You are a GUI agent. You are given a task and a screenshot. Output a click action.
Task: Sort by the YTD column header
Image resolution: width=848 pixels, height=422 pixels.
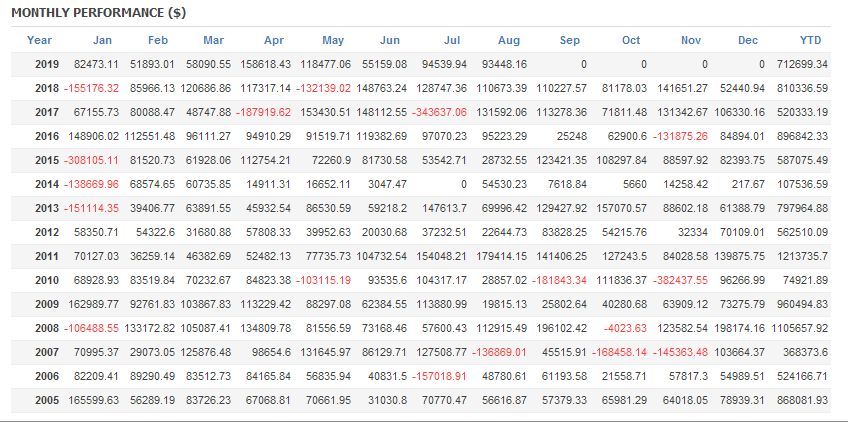[x=811, y=40]
